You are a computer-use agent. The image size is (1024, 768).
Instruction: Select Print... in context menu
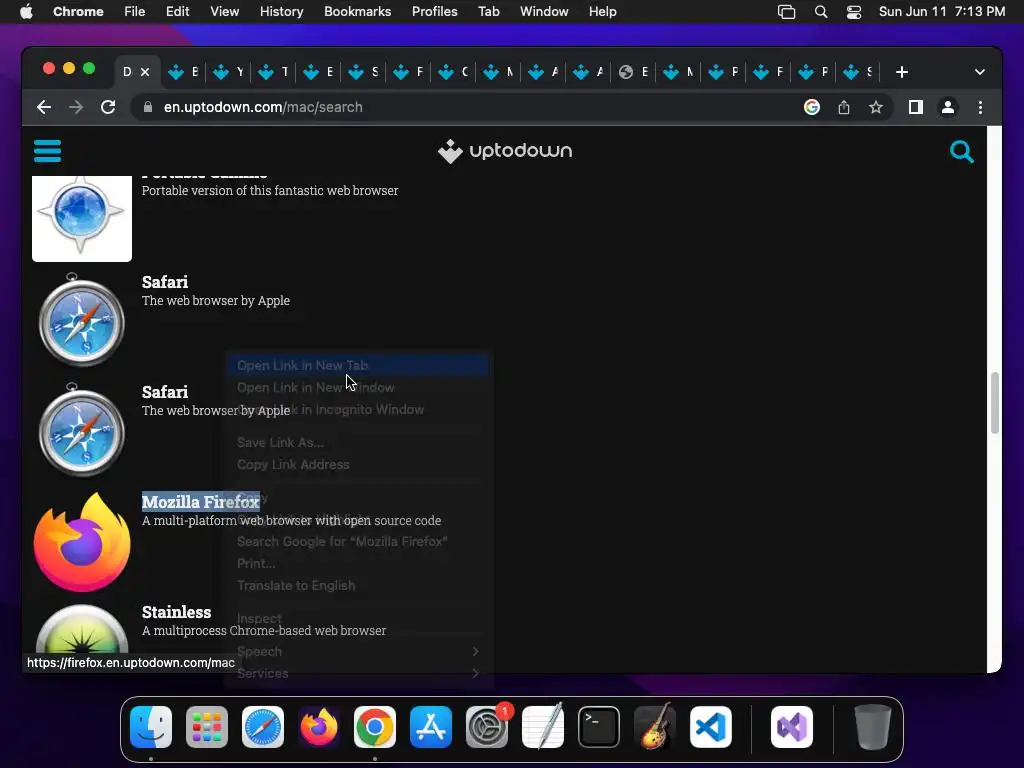(359, 564)
